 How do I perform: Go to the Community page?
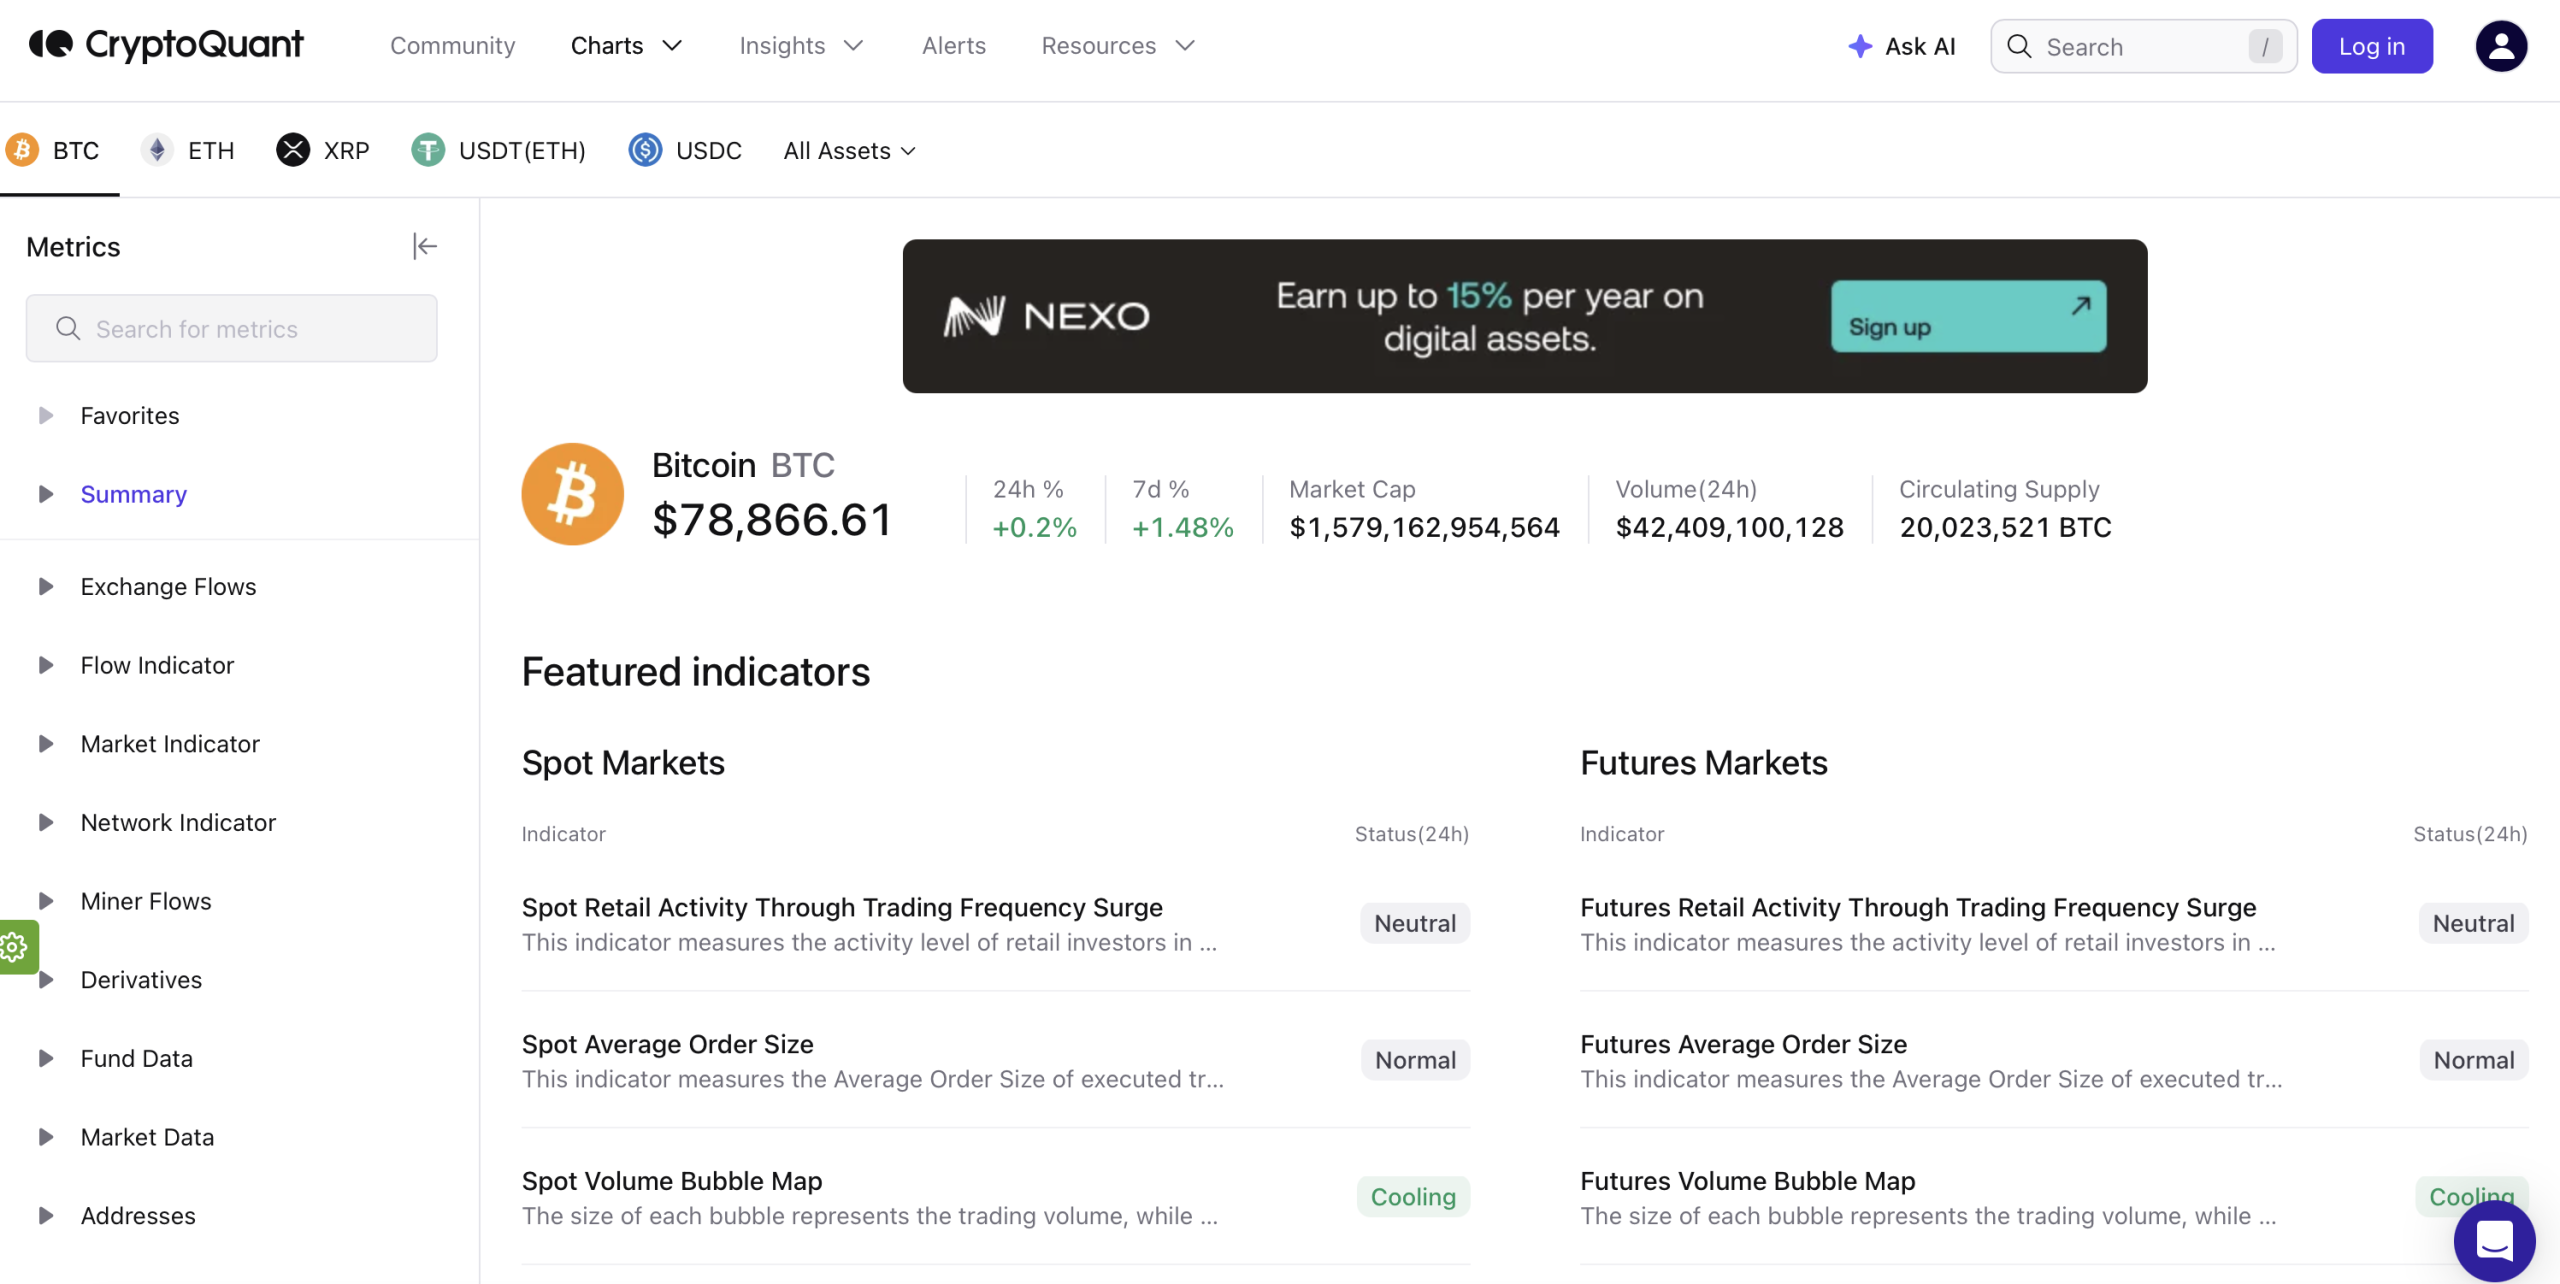coord(453,45)
